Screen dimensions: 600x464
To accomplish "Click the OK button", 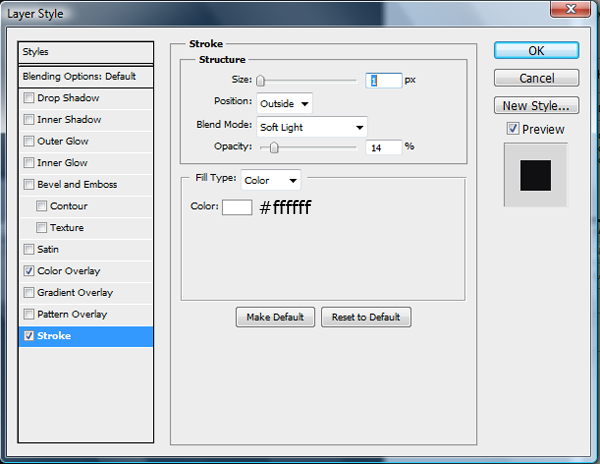I will tap(536, 50).
